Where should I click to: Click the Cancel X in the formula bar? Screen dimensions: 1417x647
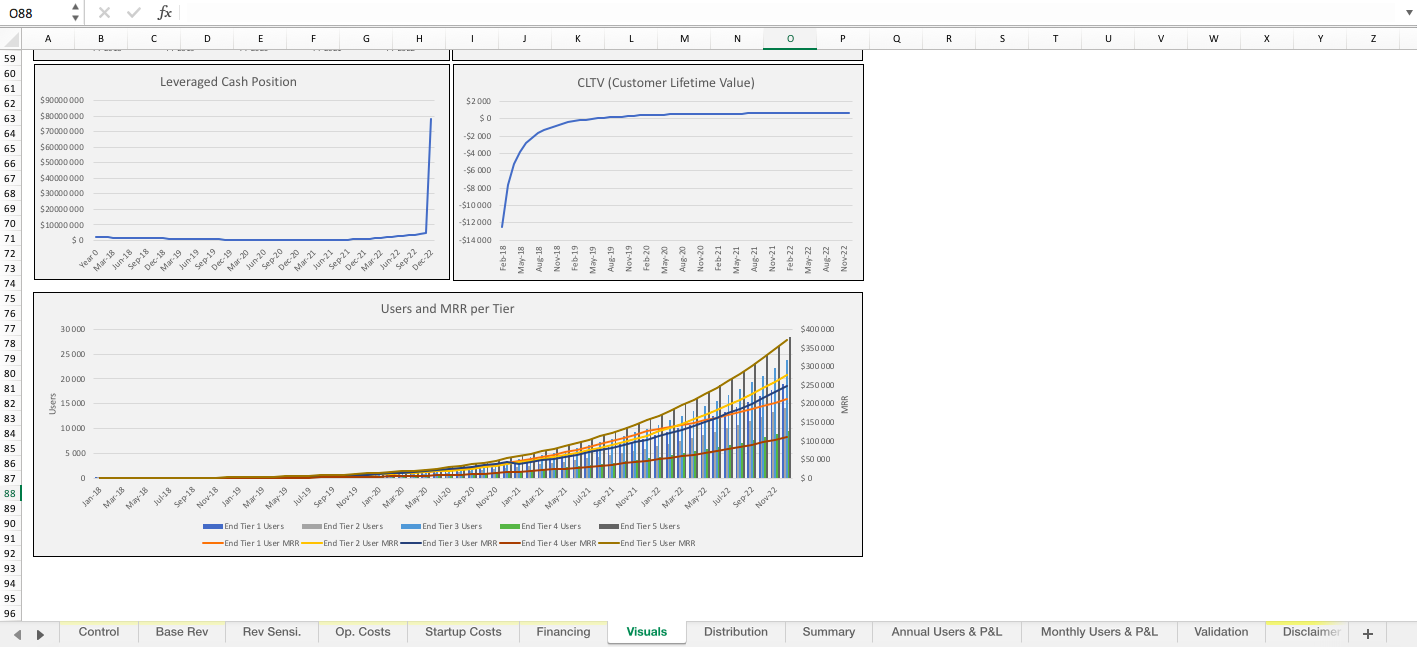pos(105,13)
